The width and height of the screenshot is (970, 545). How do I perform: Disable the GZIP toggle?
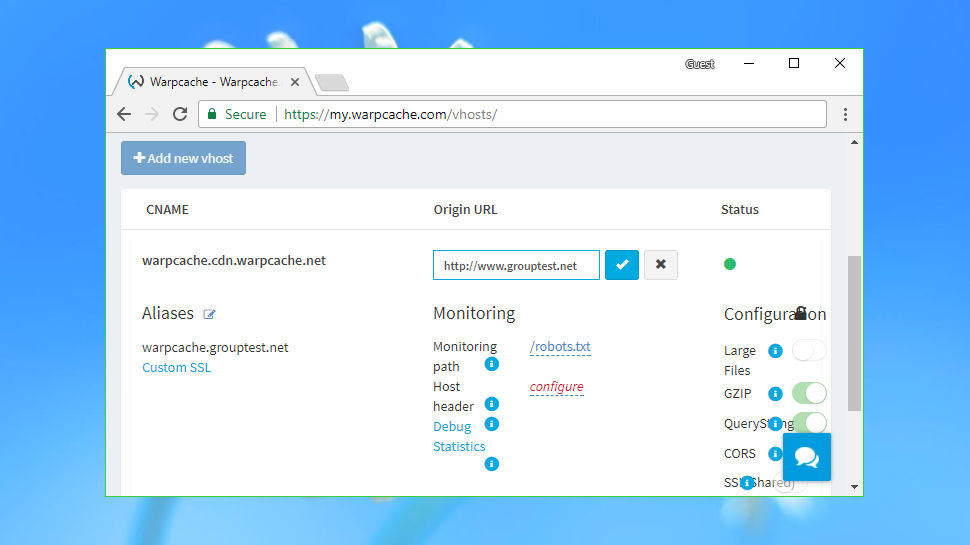809,393
